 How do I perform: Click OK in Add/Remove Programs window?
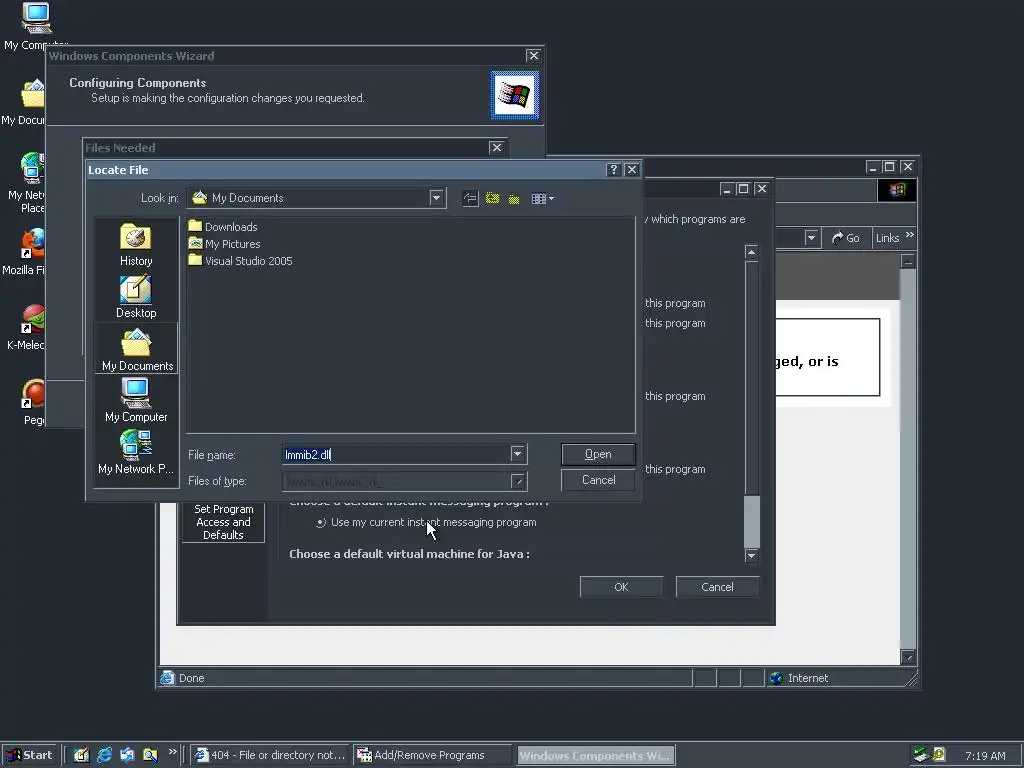coord(621,587)
